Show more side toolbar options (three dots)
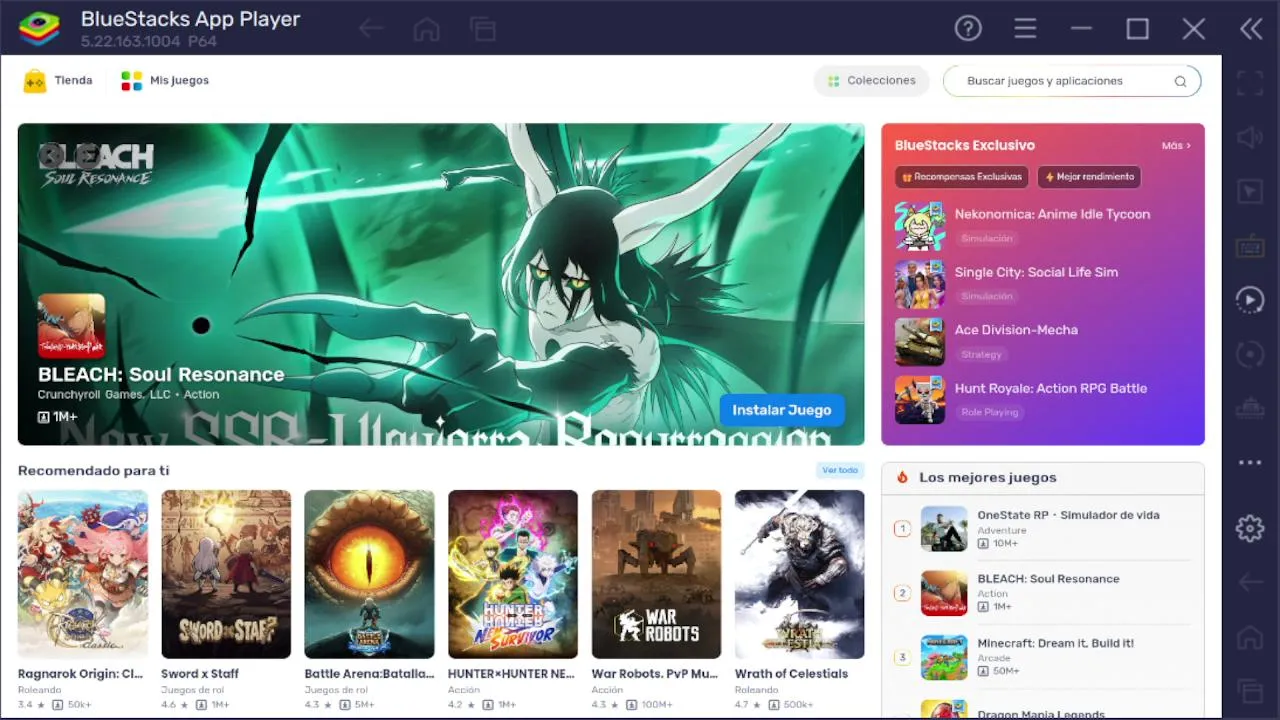The height and width of the screenshot is (720, 1280). pos(1250,463)
